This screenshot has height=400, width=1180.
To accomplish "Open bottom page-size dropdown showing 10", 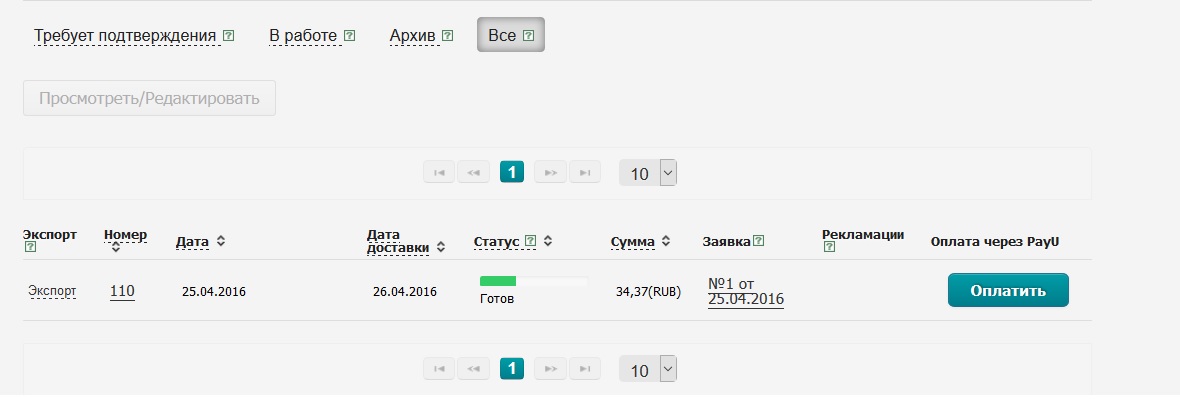I will coord(648,369).
